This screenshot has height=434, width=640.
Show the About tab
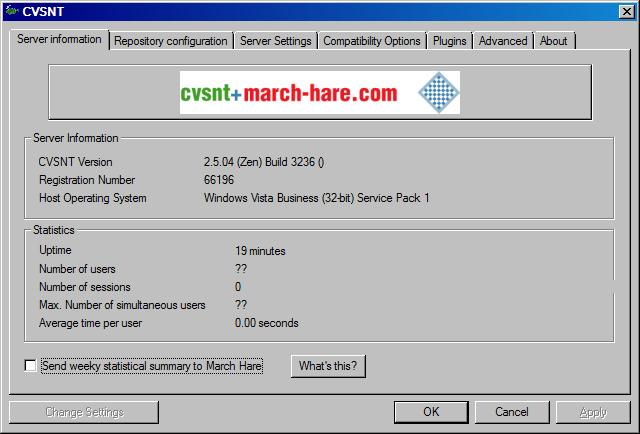[x=553, y=41]
